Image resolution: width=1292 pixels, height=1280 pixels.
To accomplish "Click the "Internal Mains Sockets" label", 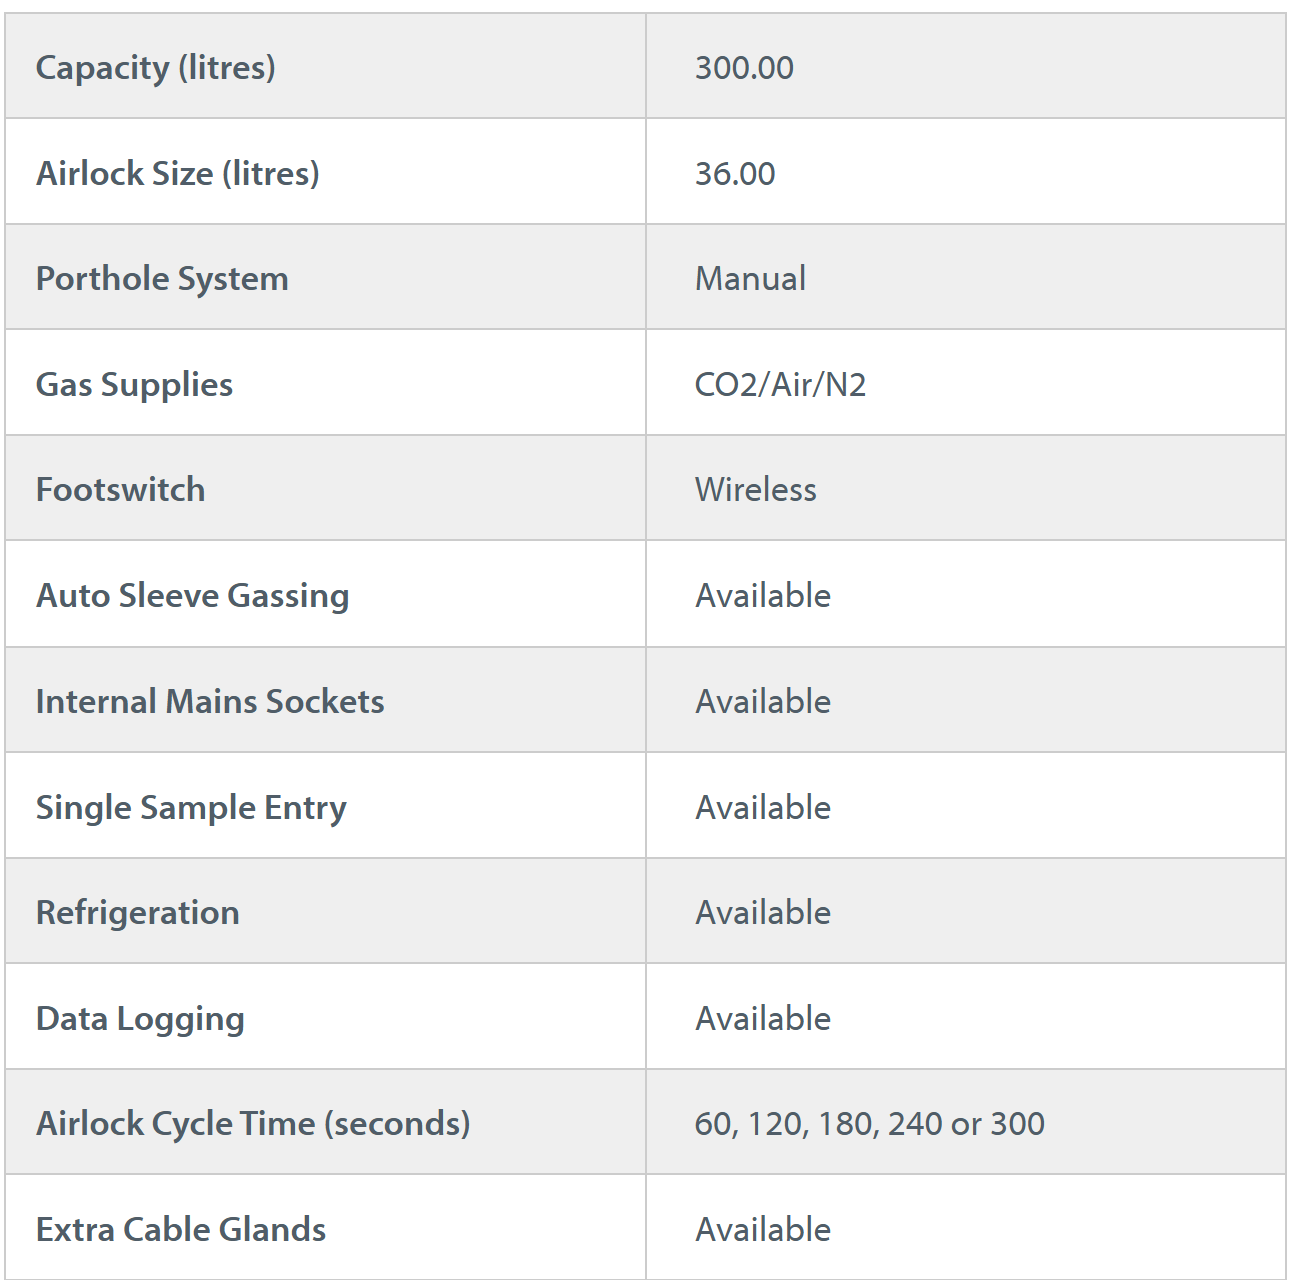I will pyautogui.click(x=210, y=702).
